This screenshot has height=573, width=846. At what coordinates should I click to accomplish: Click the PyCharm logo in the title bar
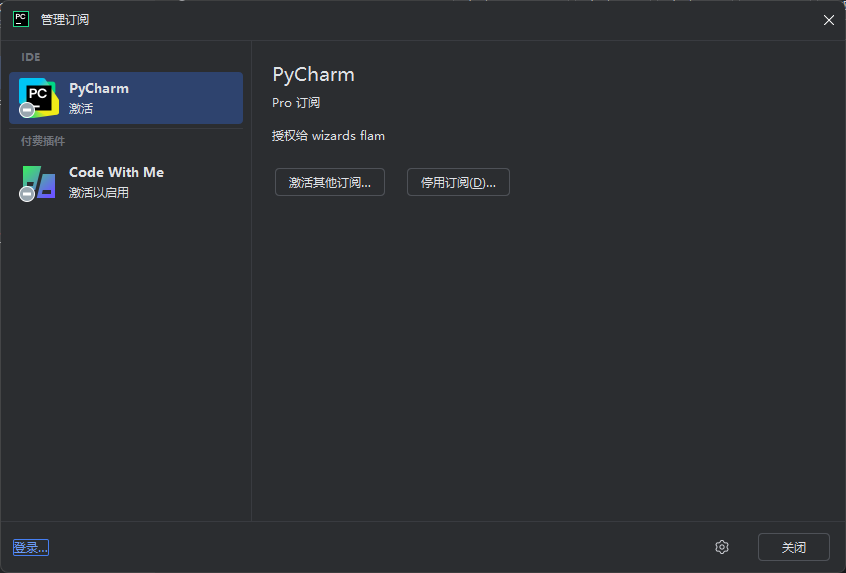(20, 19)
